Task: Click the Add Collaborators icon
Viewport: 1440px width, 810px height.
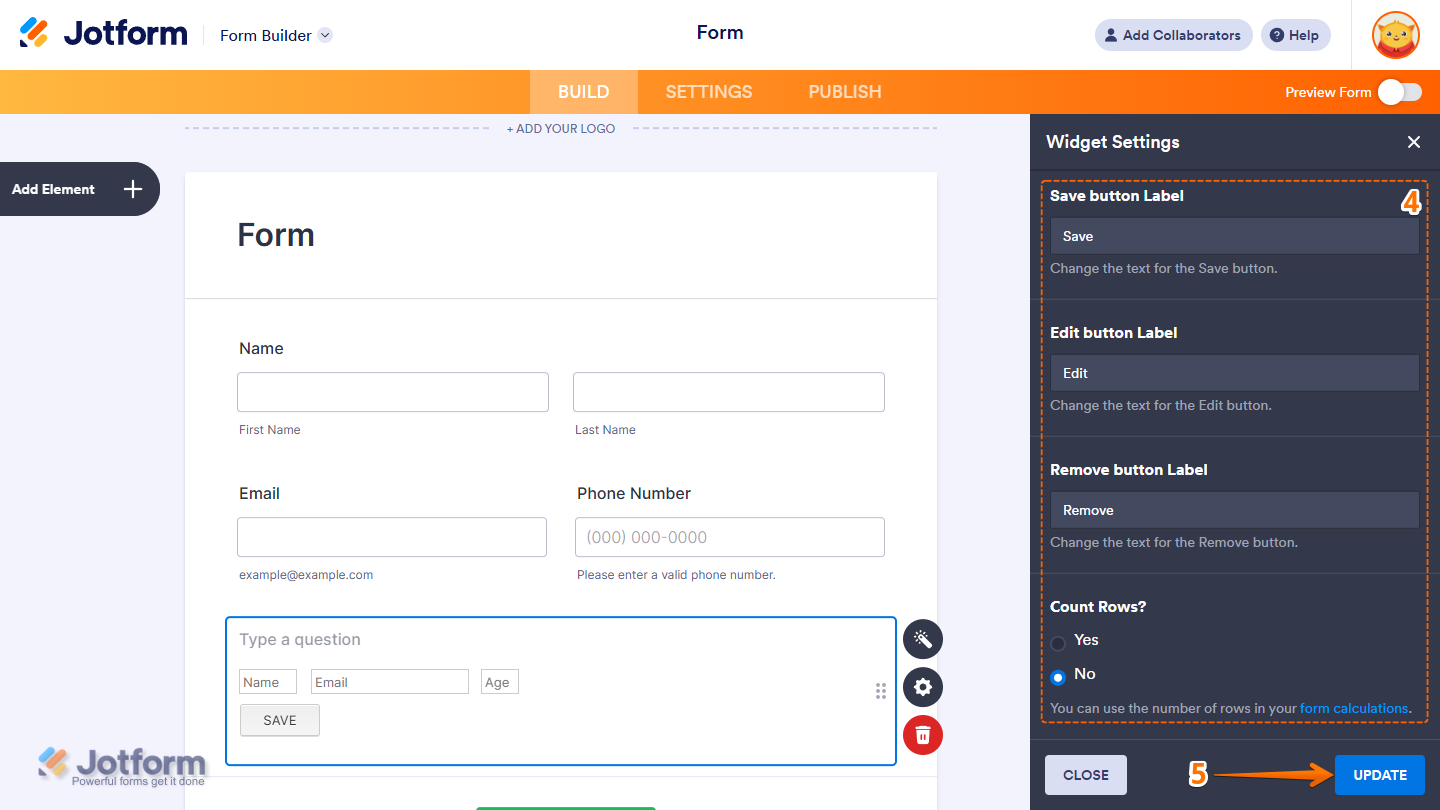Action: click(1111, 35)
